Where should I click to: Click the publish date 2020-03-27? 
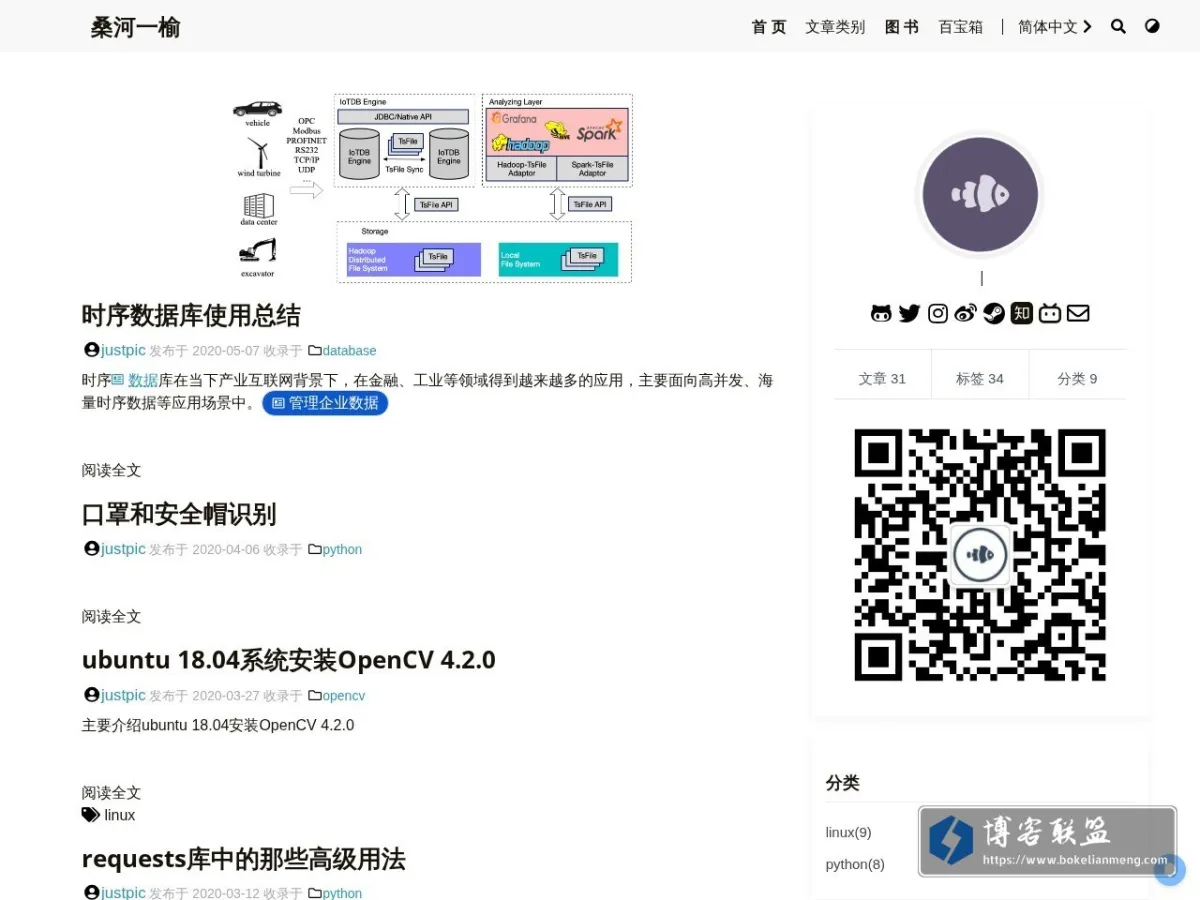[225, 696]
